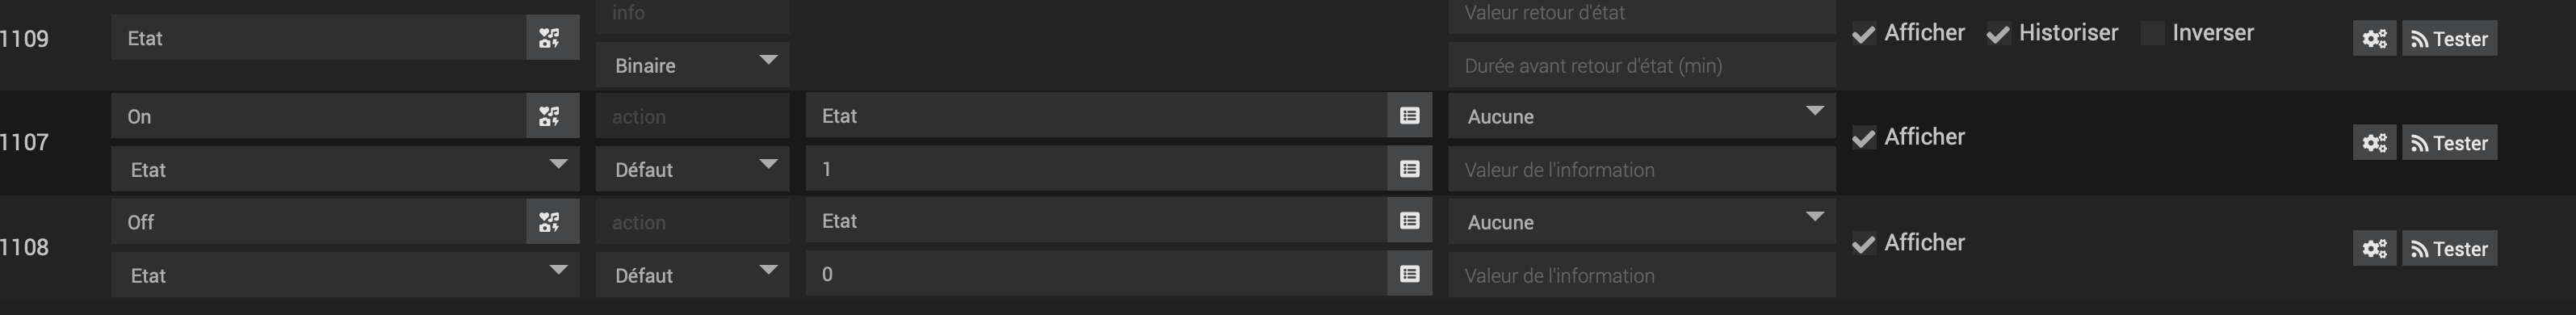Open advanced settings gear for command 1108
2576x315 pixels.
click(x=2374, y=249)
